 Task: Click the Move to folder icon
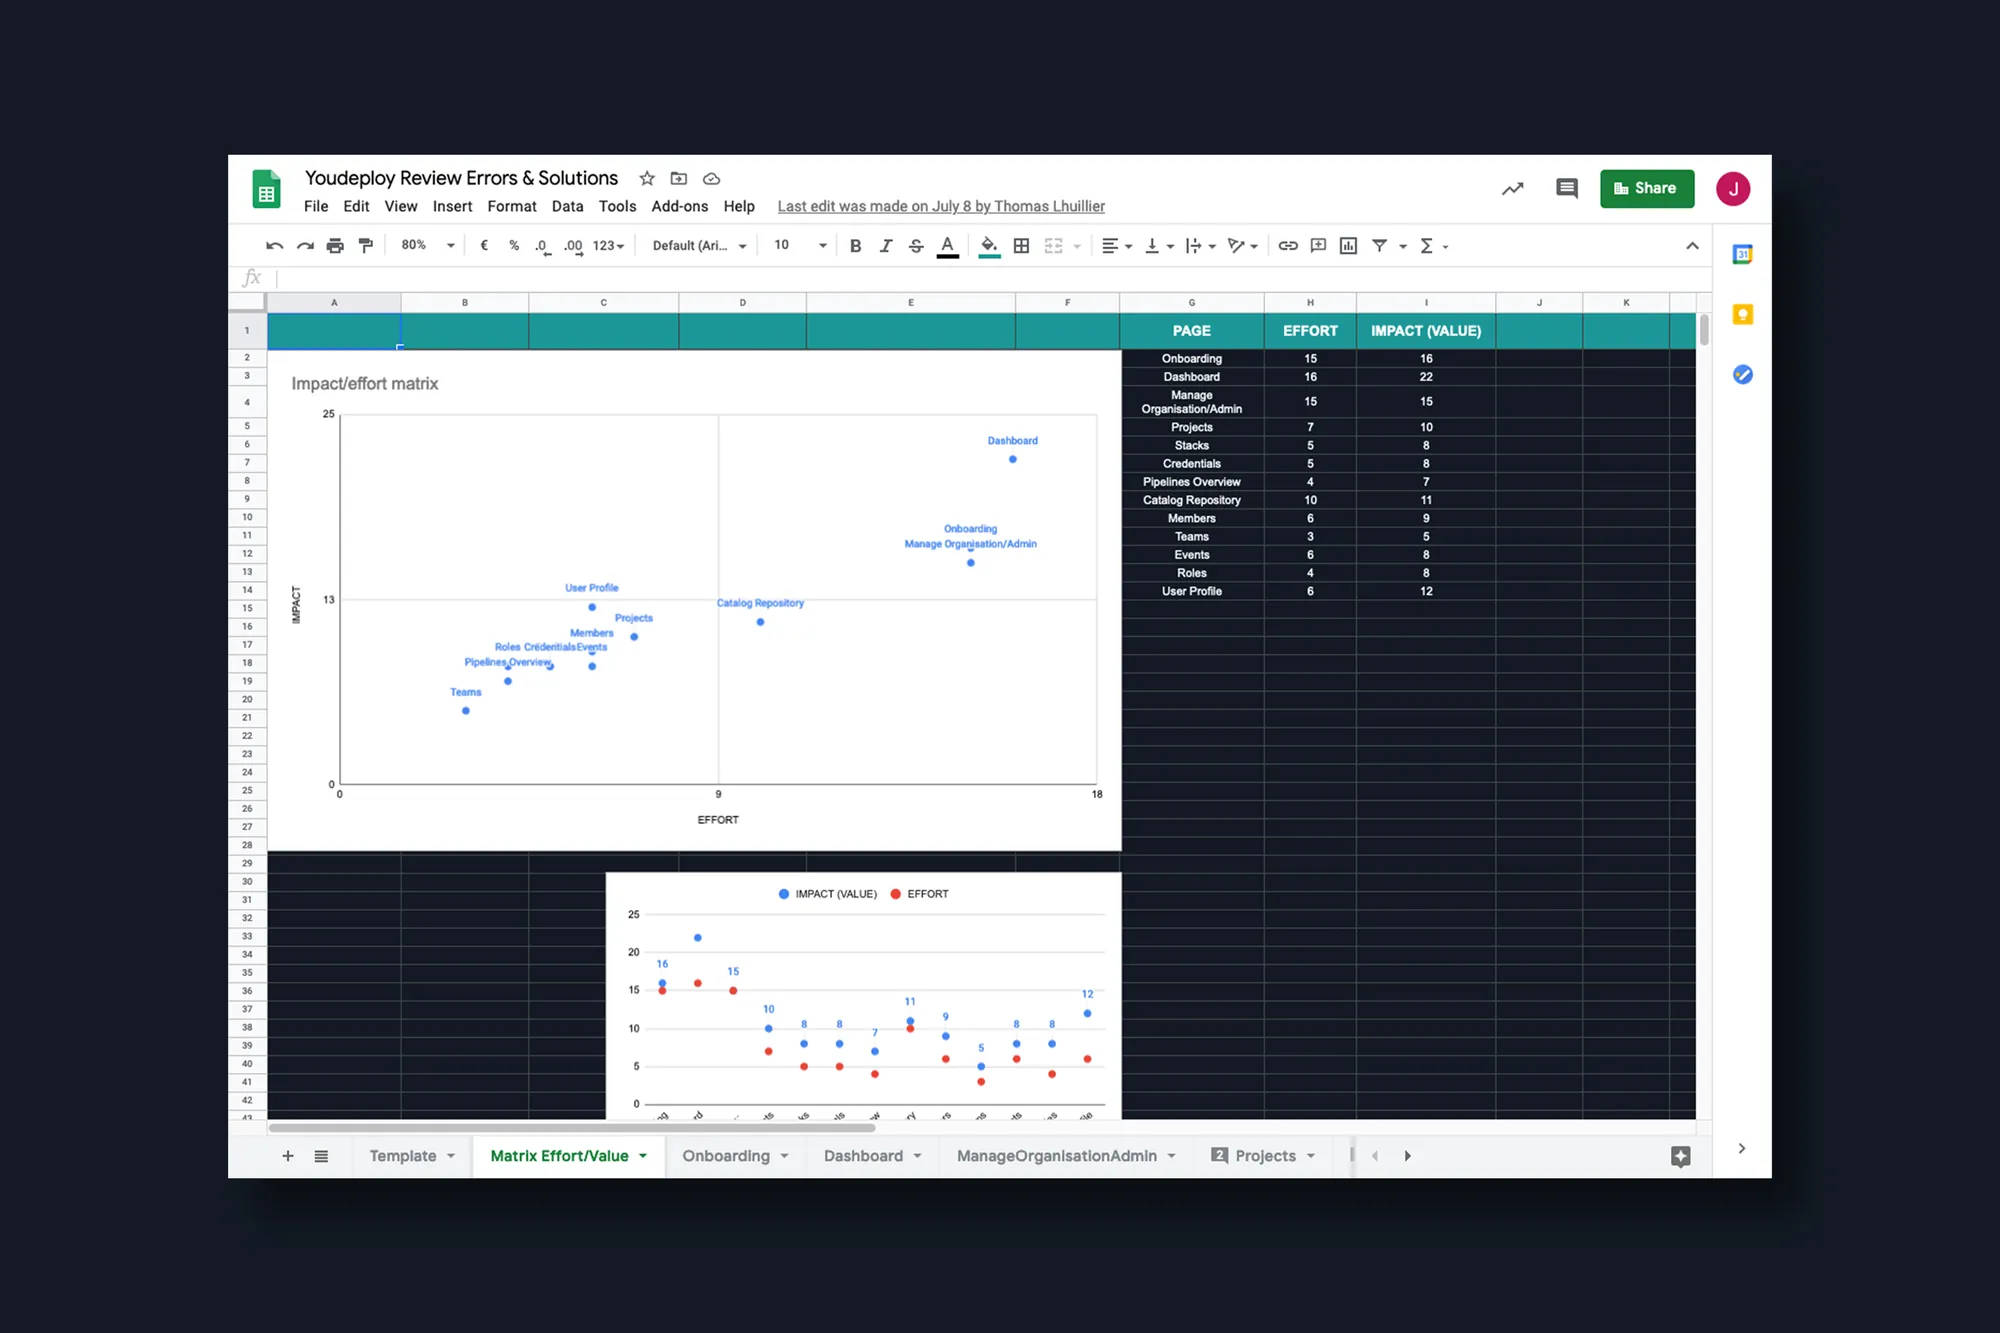coord(679,179)
